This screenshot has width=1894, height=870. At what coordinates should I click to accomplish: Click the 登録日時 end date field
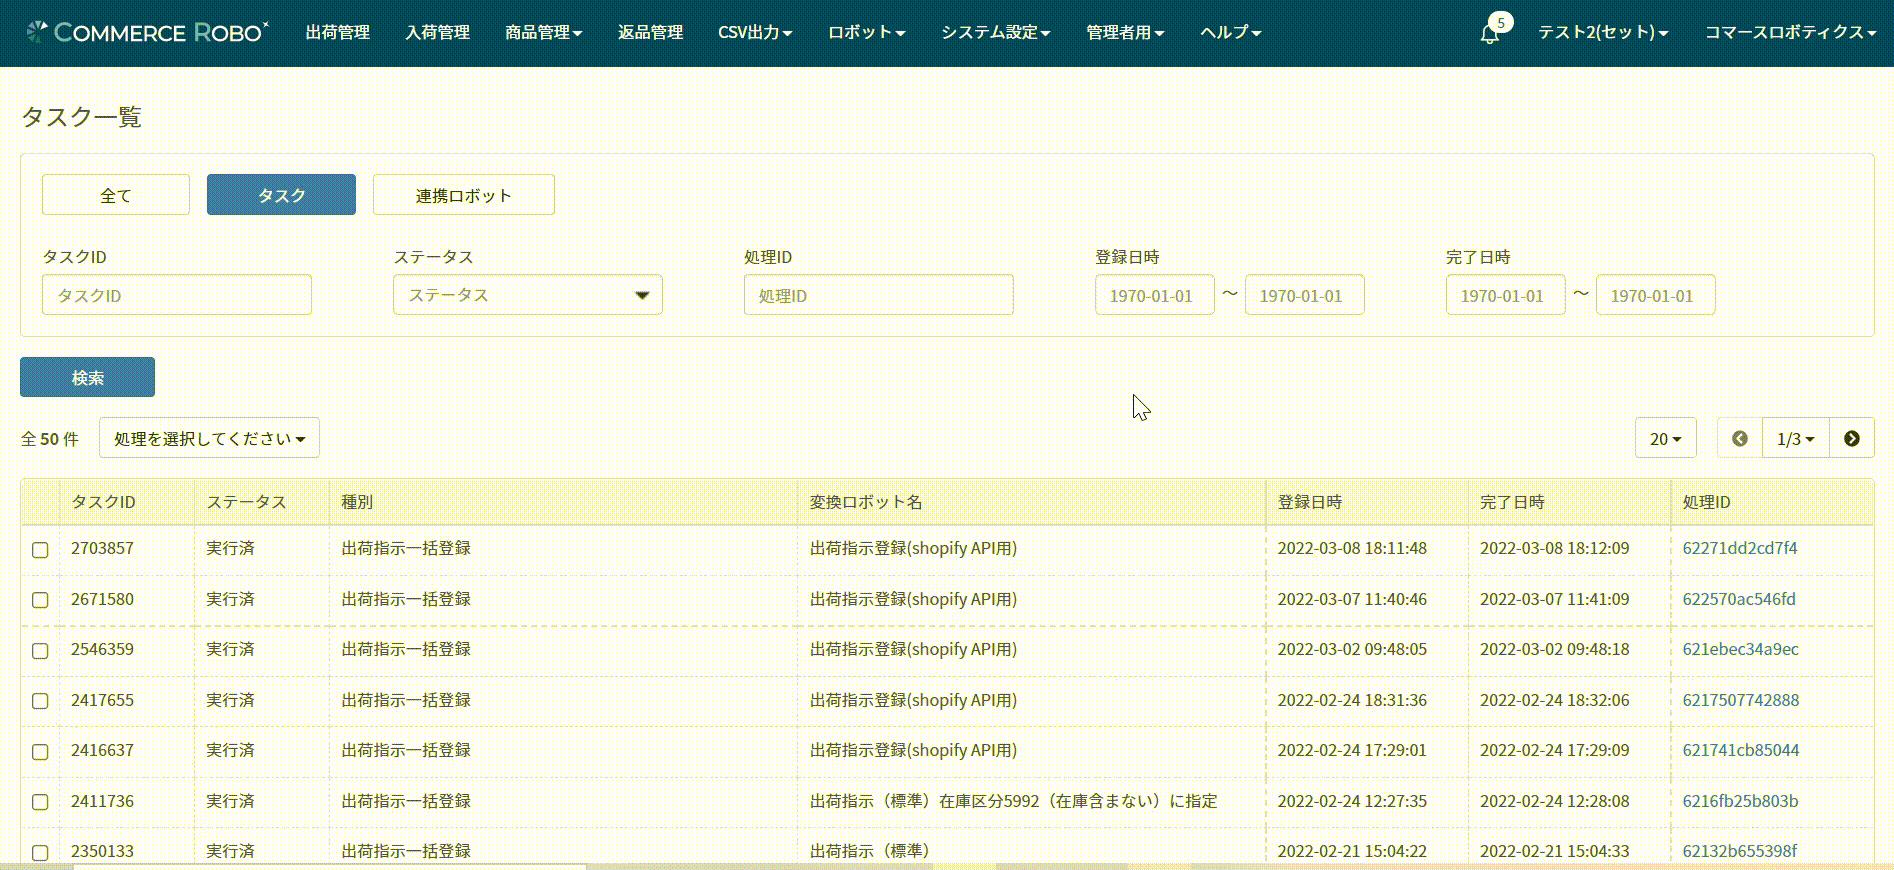(1305, 295)
